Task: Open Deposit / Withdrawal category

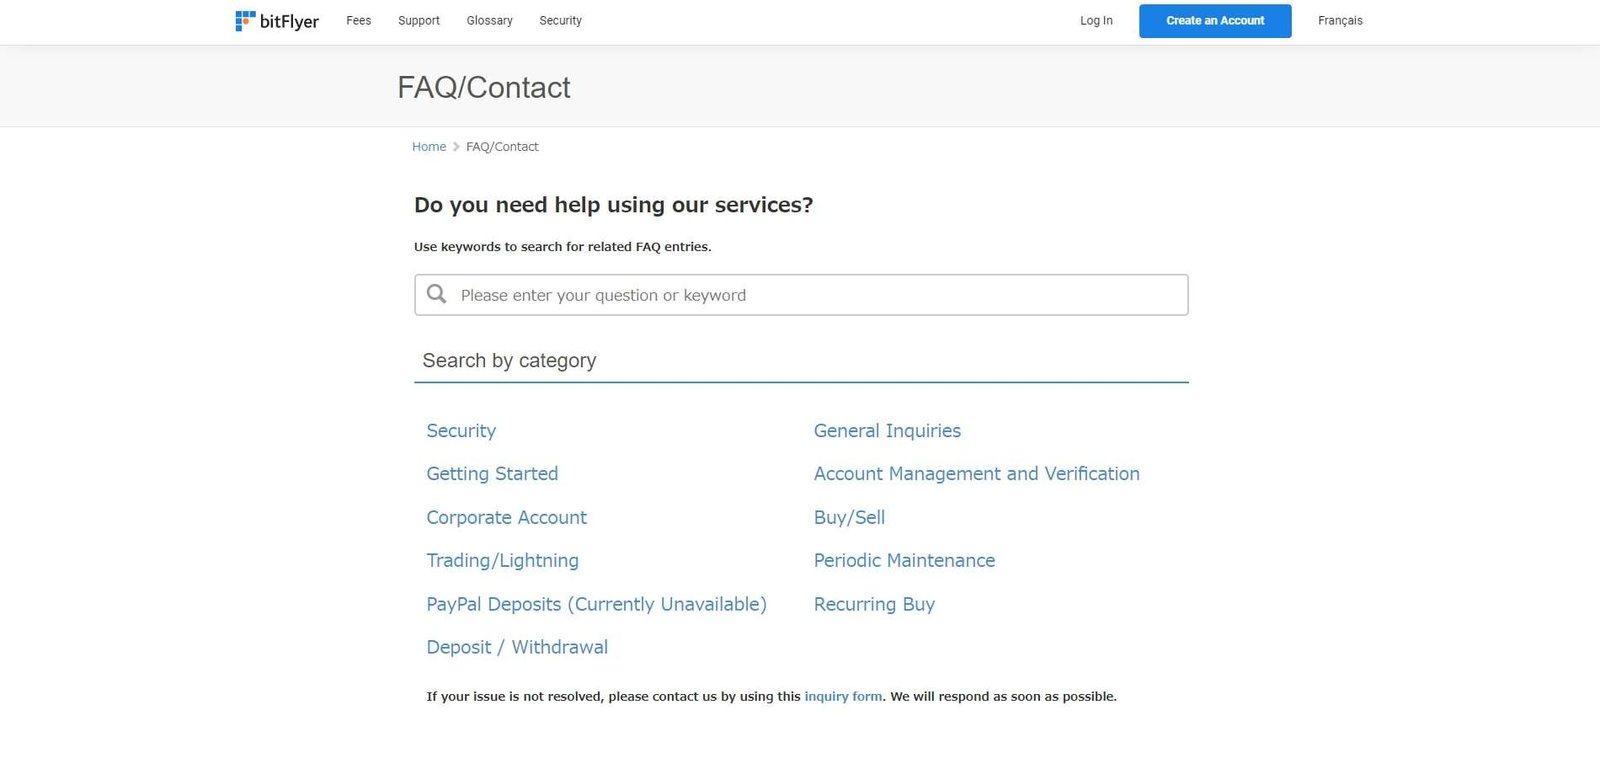Action: coord(517,648)
